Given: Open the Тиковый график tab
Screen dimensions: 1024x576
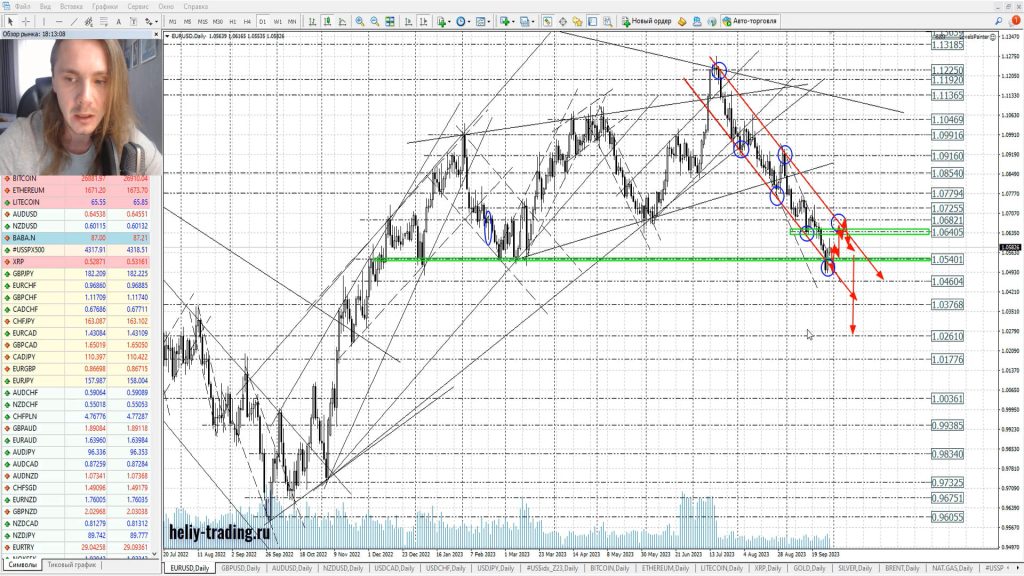Looking at the screenshot, I should (72, 565).
